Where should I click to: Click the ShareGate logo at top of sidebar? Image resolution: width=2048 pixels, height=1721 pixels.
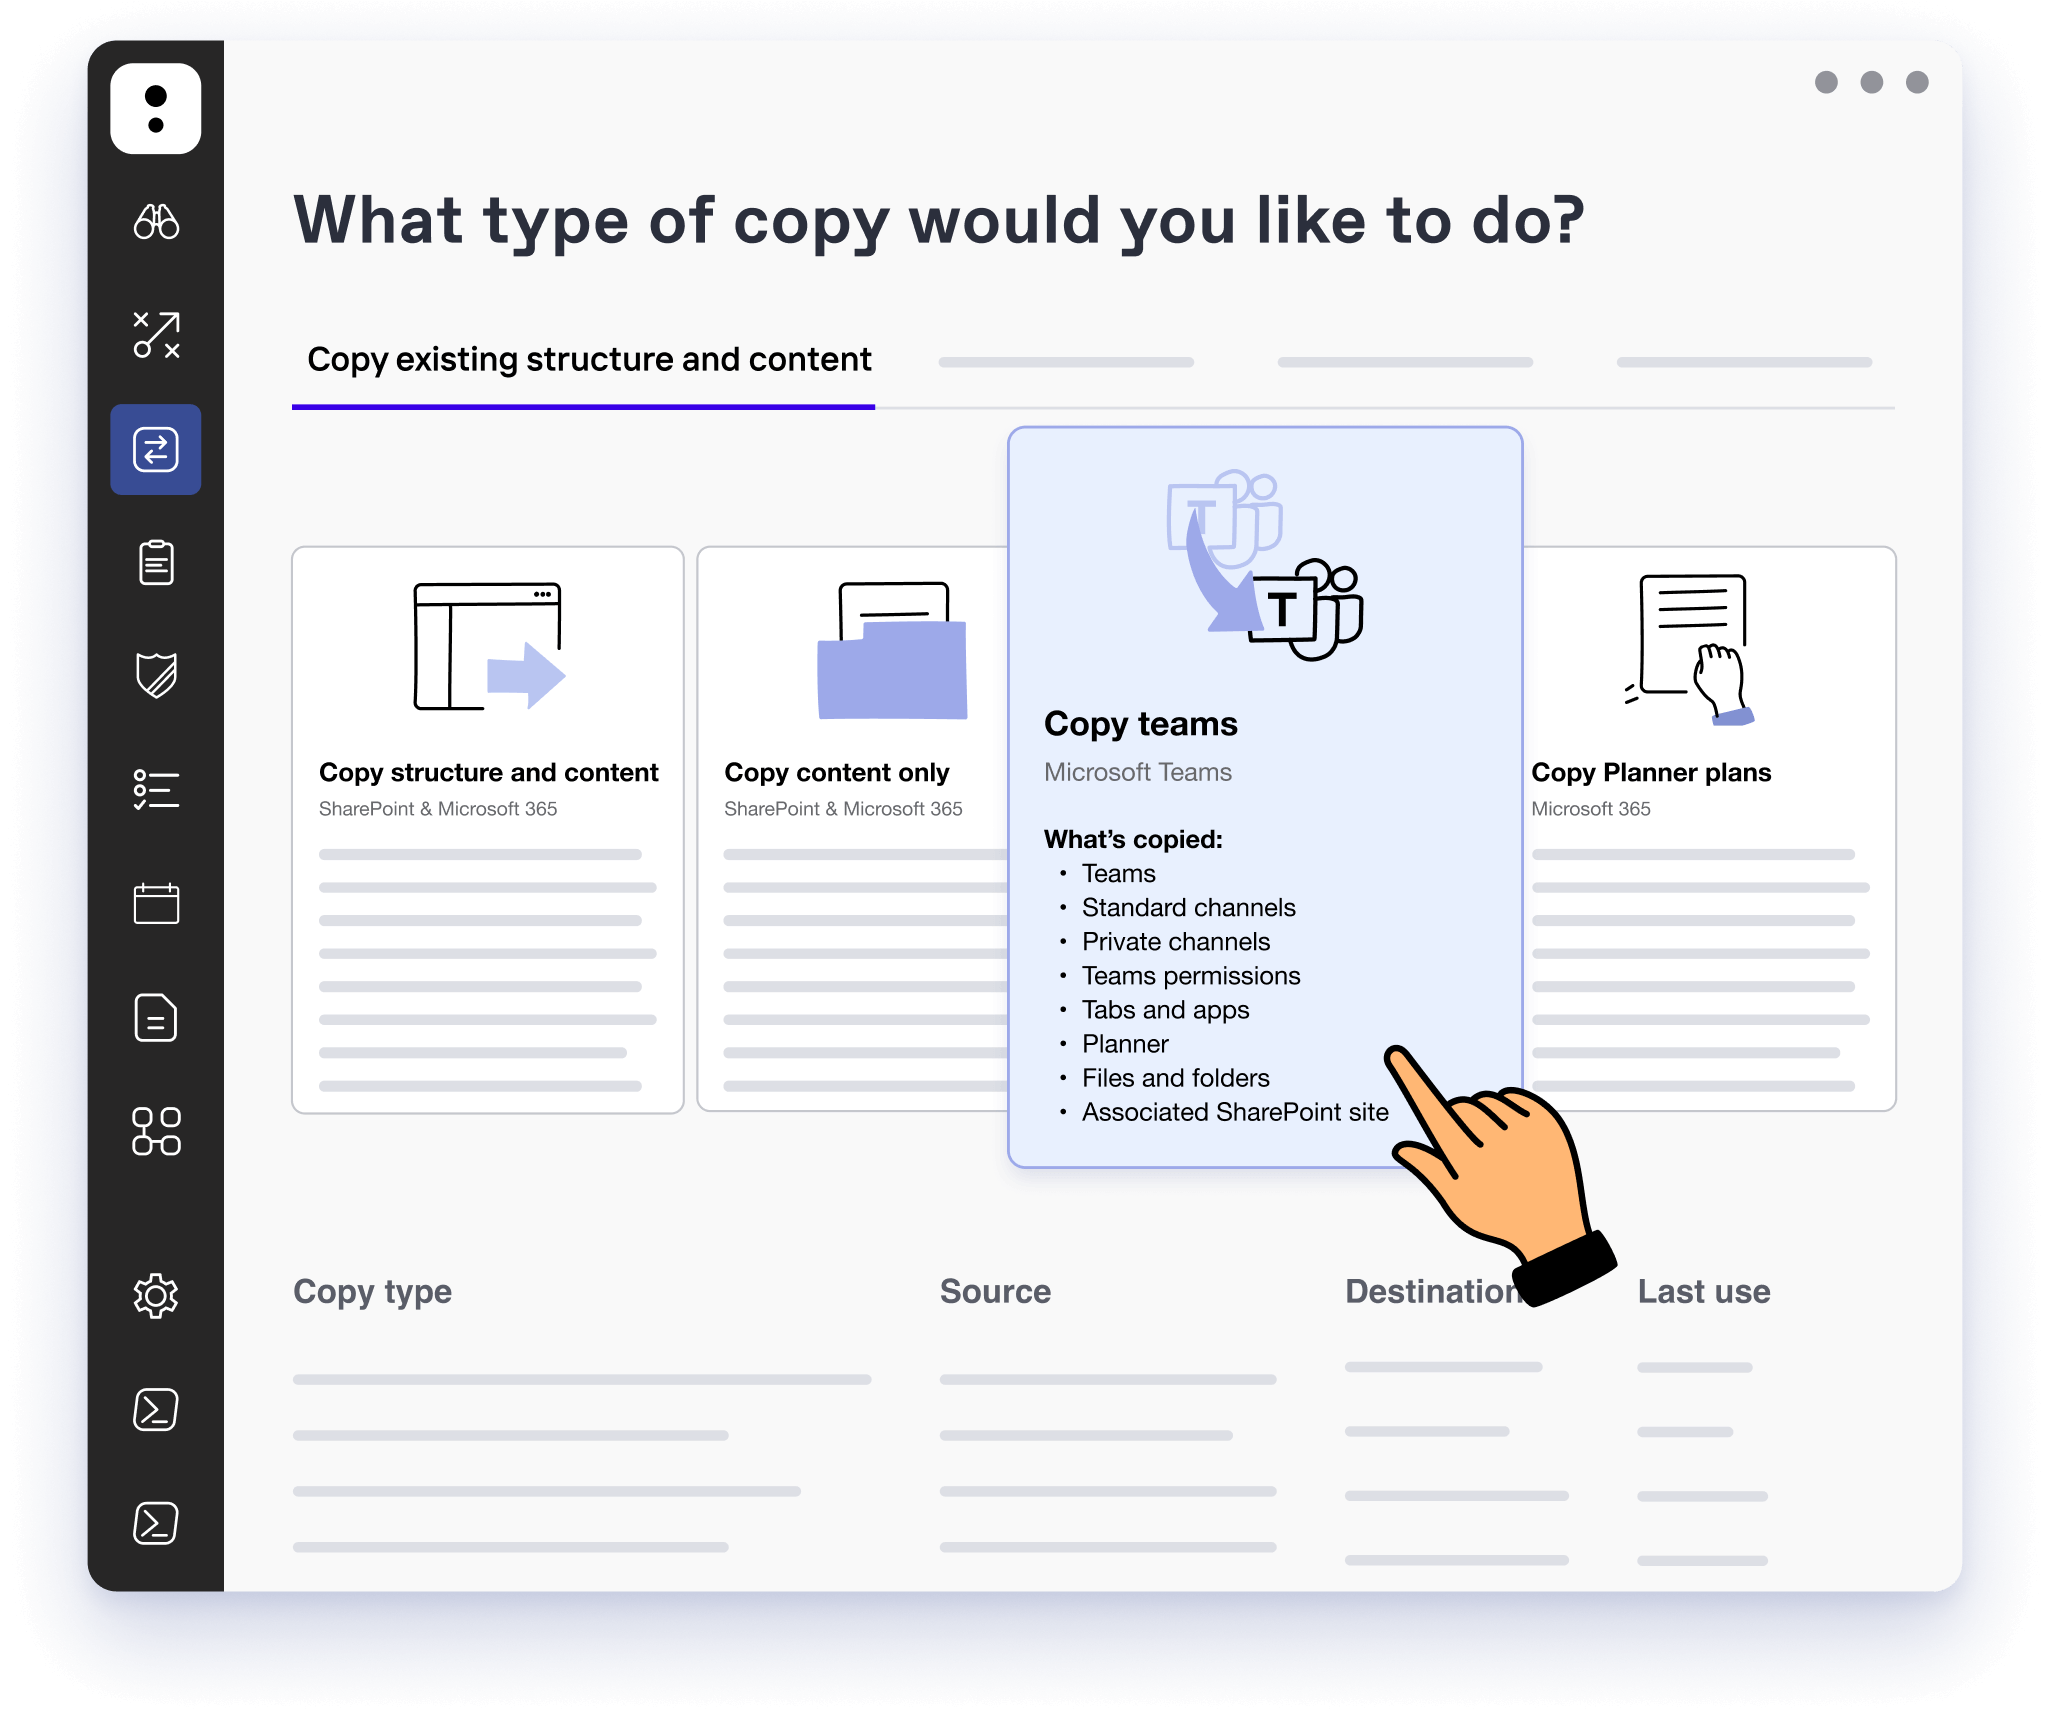pyautogui.click(x=156, y=109)
